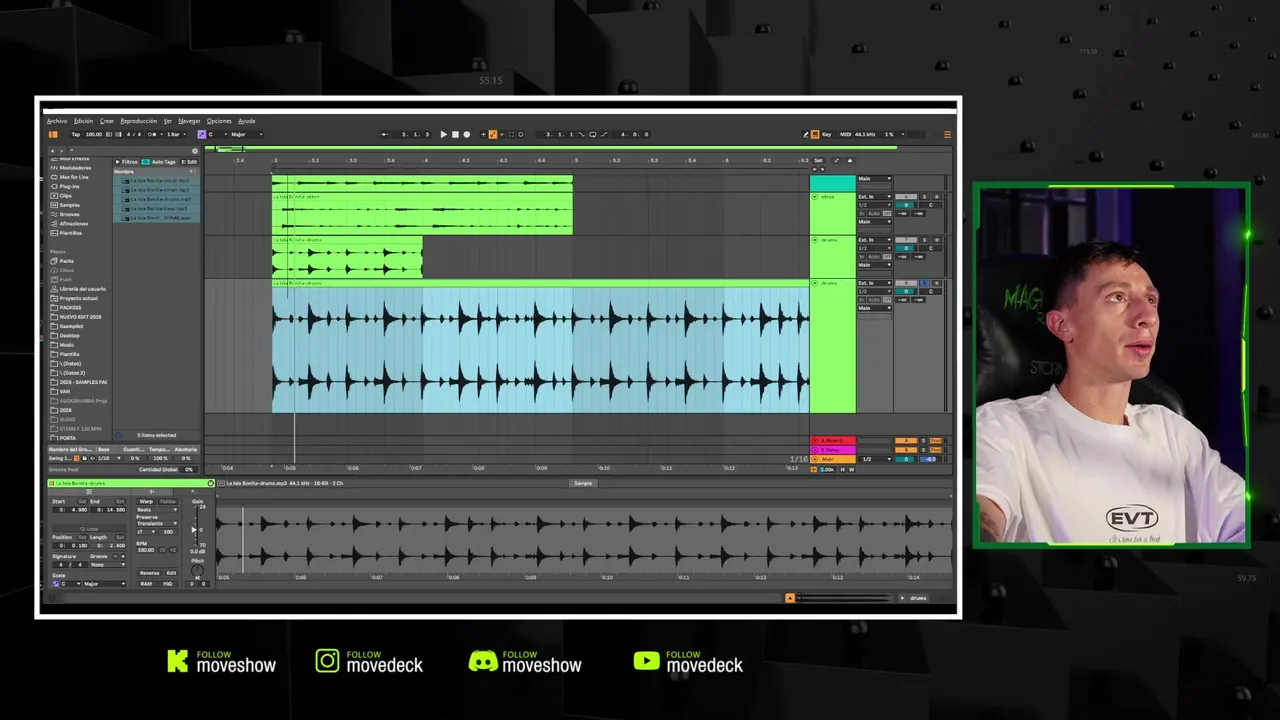Click the Set locator button
1280x720 pixels.
[818, 160]
